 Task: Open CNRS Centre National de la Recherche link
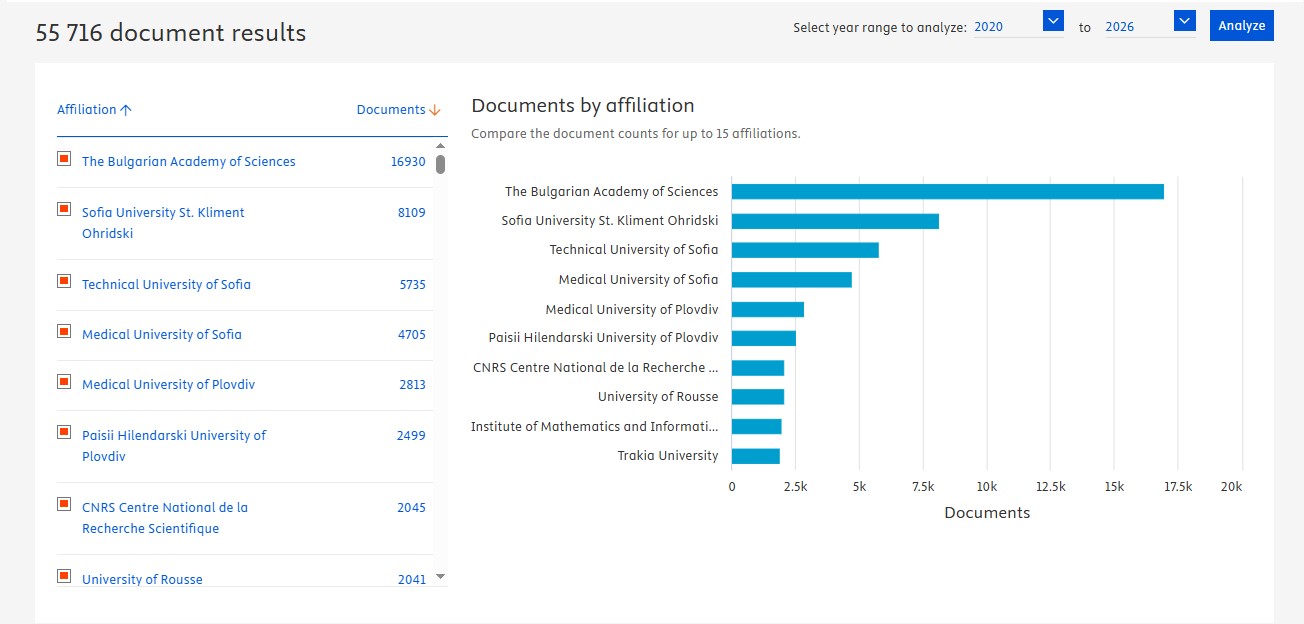(x=165, y=518)
